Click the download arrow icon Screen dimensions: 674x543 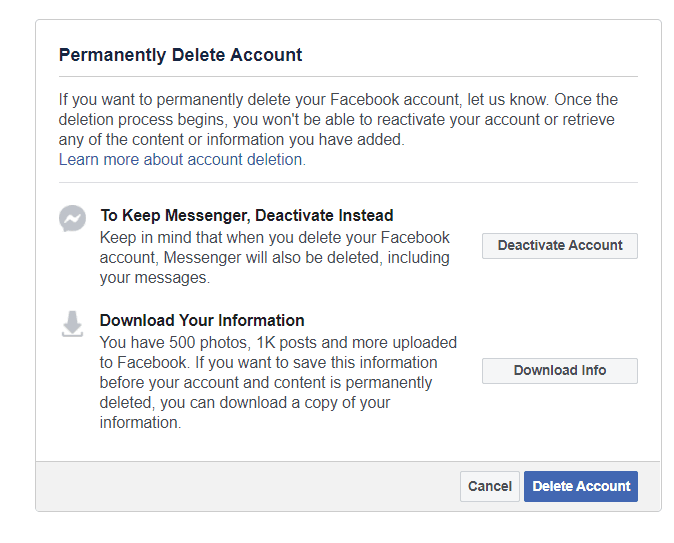click(x=72, y=324)
